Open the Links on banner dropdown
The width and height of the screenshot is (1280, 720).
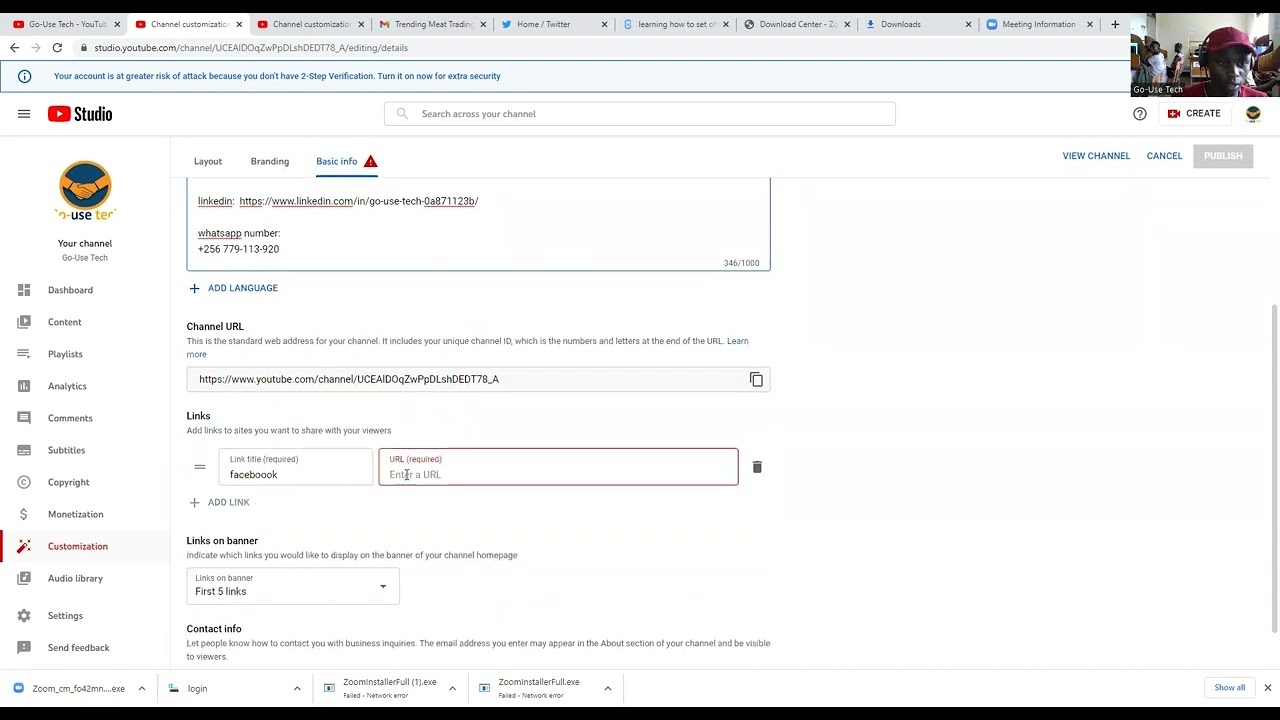click(x=293, y=586)
